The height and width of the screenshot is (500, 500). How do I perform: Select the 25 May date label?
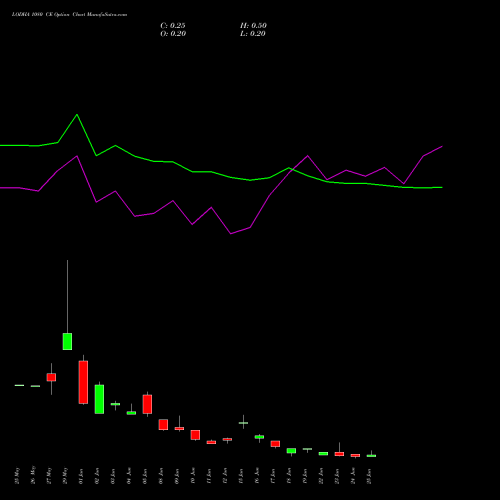click(17, 476)
